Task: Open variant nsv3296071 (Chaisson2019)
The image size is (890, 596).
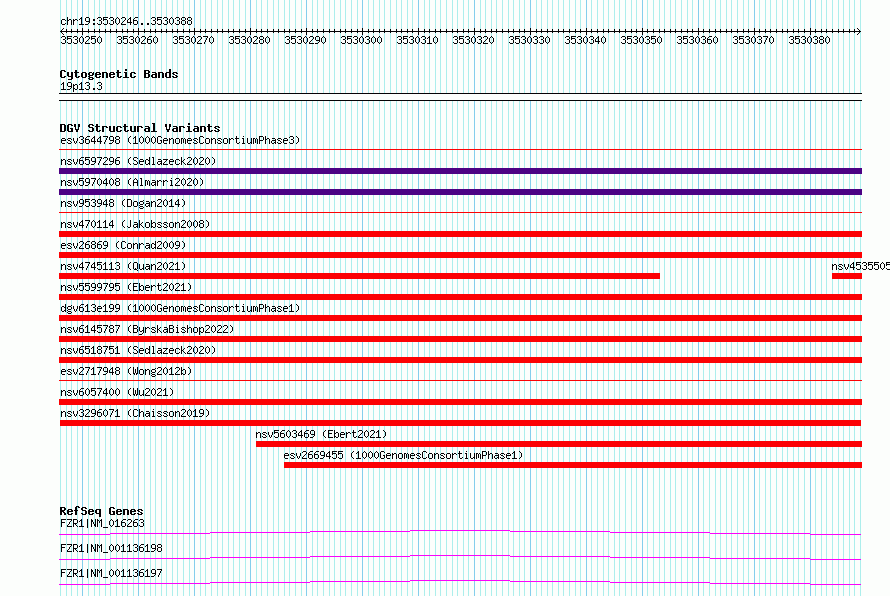Action: [135, 413]
